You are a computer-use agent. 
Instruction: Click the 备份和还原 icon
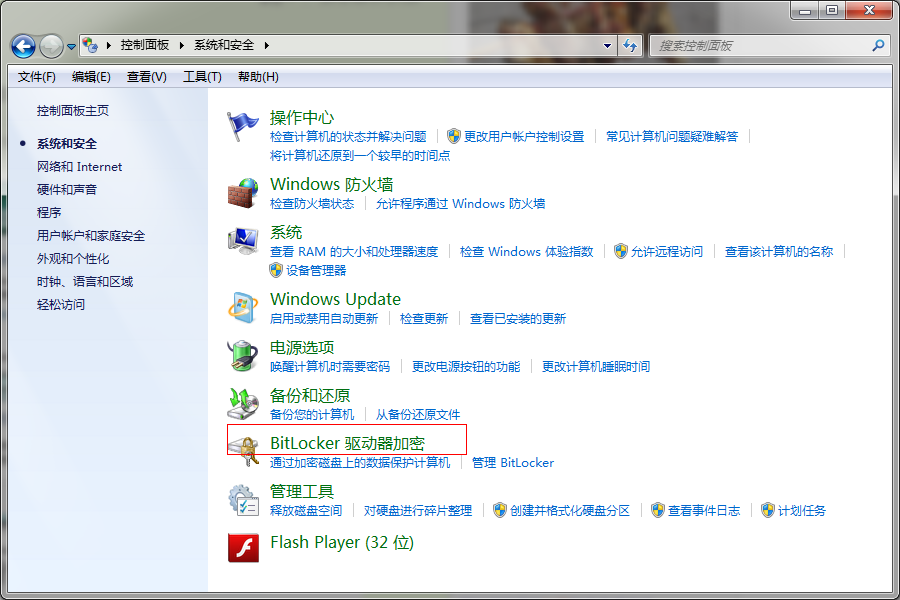(x=242, y=403)
